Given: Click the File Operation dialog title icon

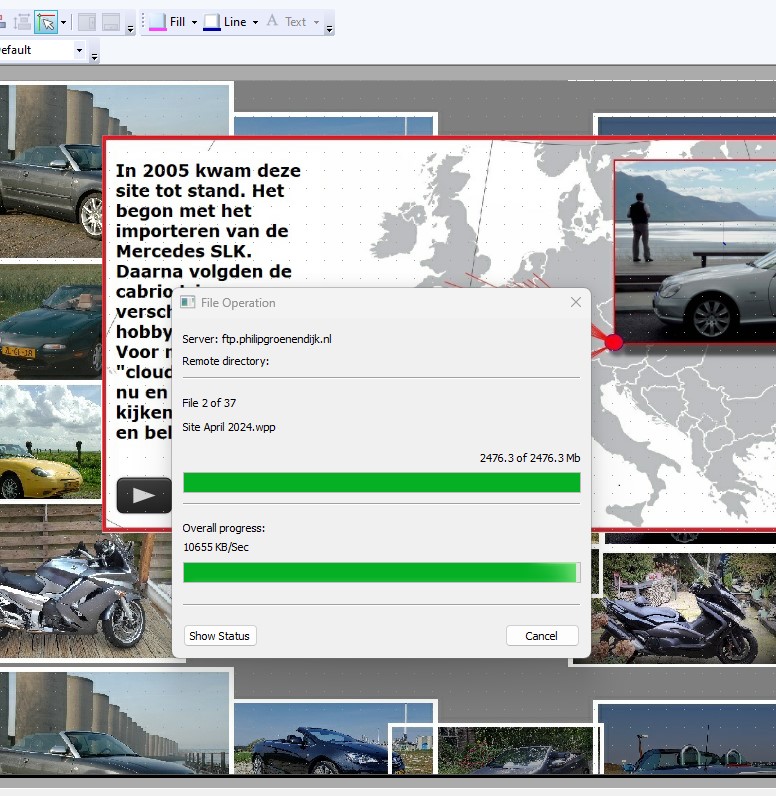Looking at the screenshot, I should tap(188, 303).
